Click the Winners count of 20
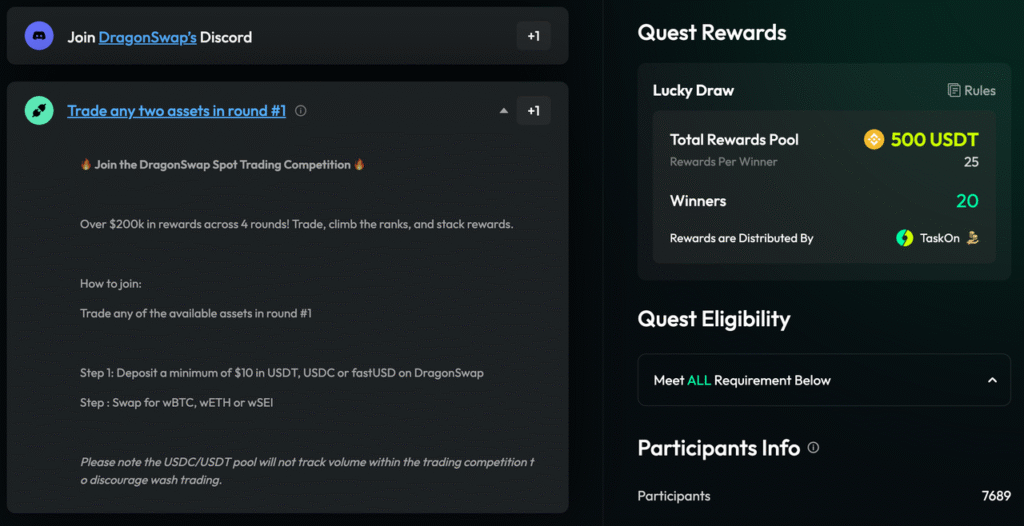The height and width of the screenshot is (526, 1024). click(x=967, y=201)
